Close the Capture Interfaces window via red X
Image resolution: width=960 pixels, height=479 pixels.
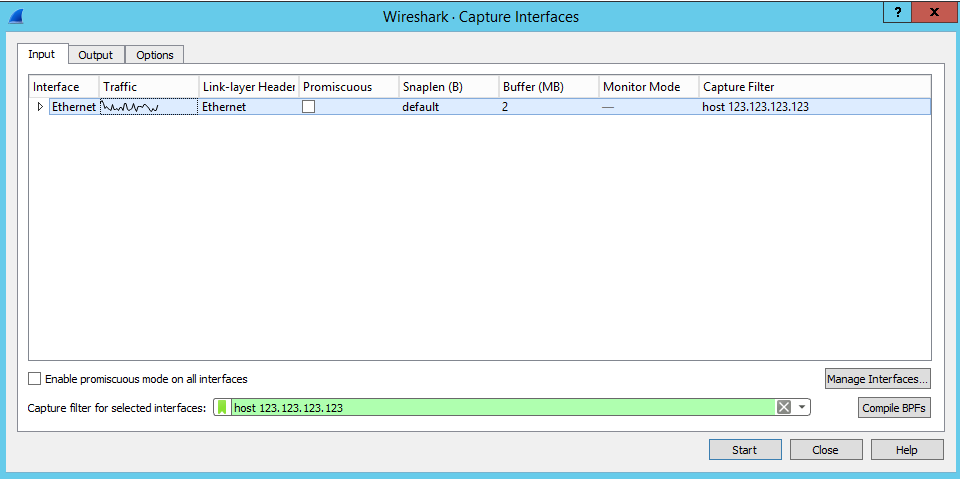coord(934,12)
